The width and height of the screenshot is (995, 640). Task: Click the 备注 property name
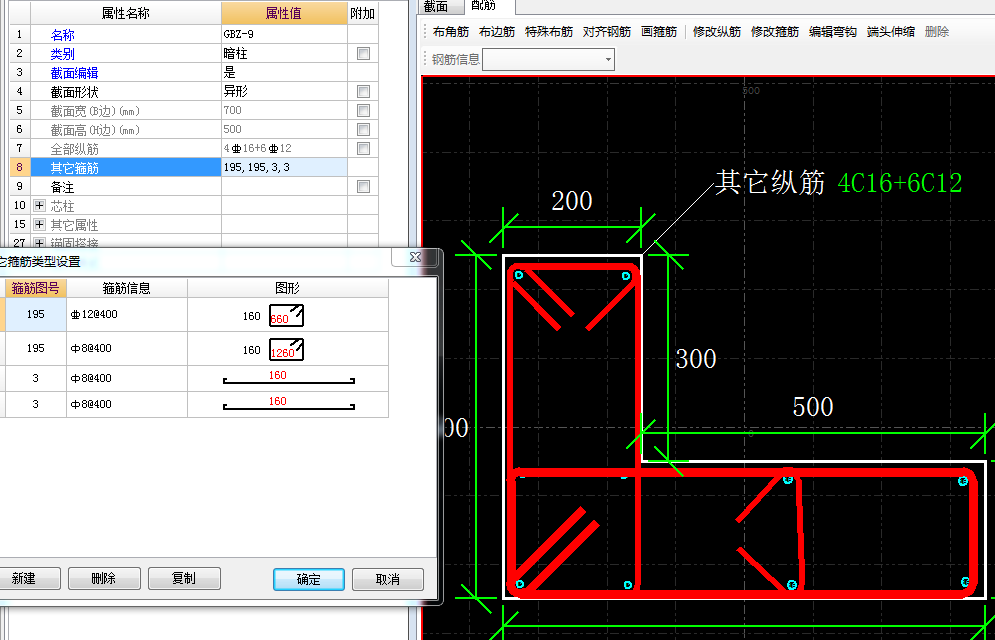click(62, 187)
